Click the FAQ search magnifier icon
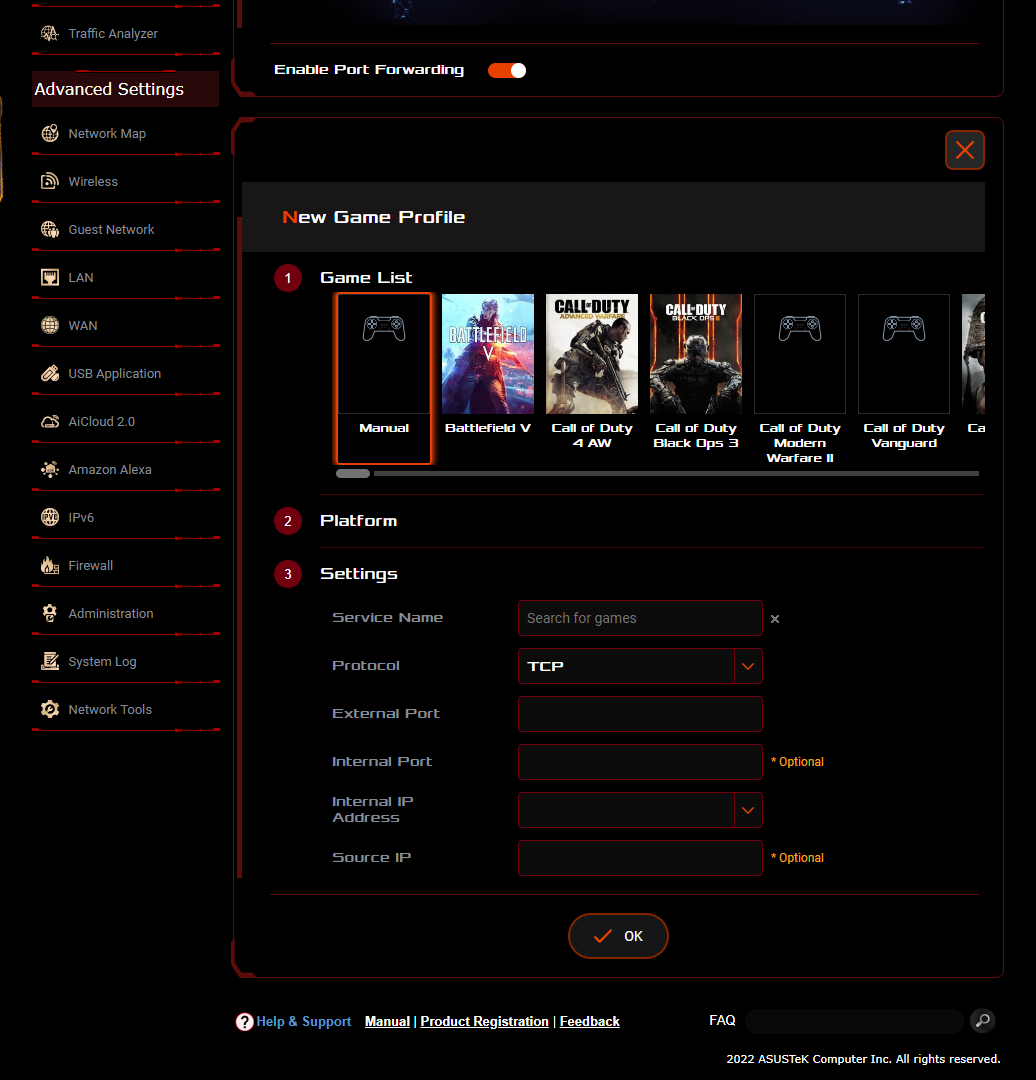The height and width of the screenshot is (1080, 1036). tap(983, 1020)
